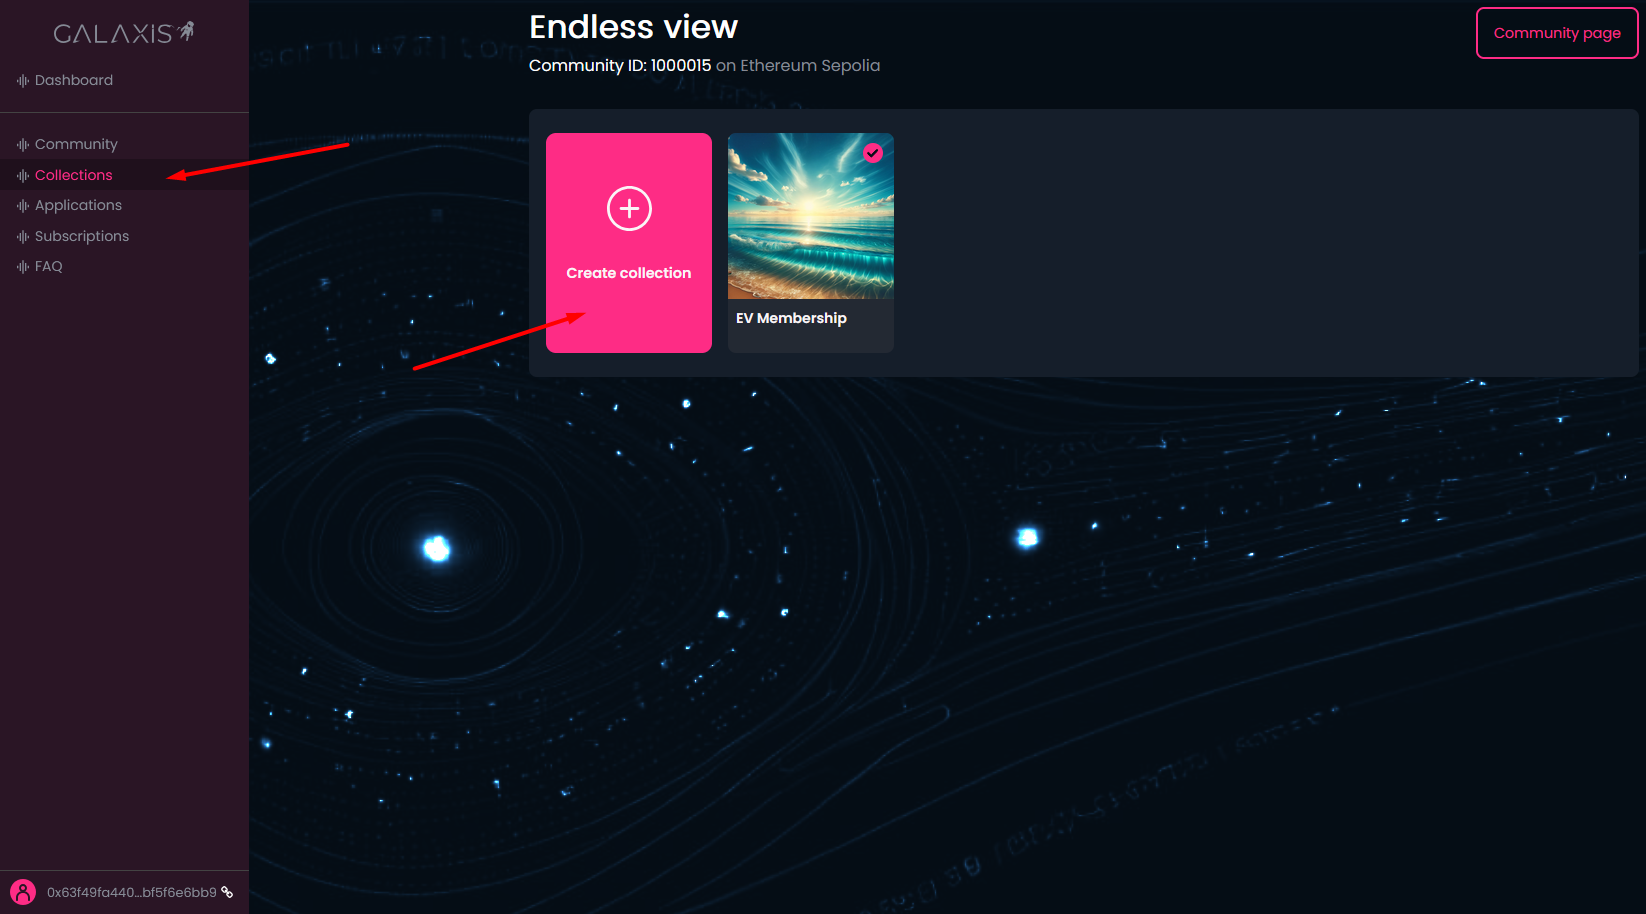The height and width of the screenshot is (914, 1646).
Task: Click the wallet address 0x63f49fa440...bf5f6e6bb9
Action: tap(132, 892)
